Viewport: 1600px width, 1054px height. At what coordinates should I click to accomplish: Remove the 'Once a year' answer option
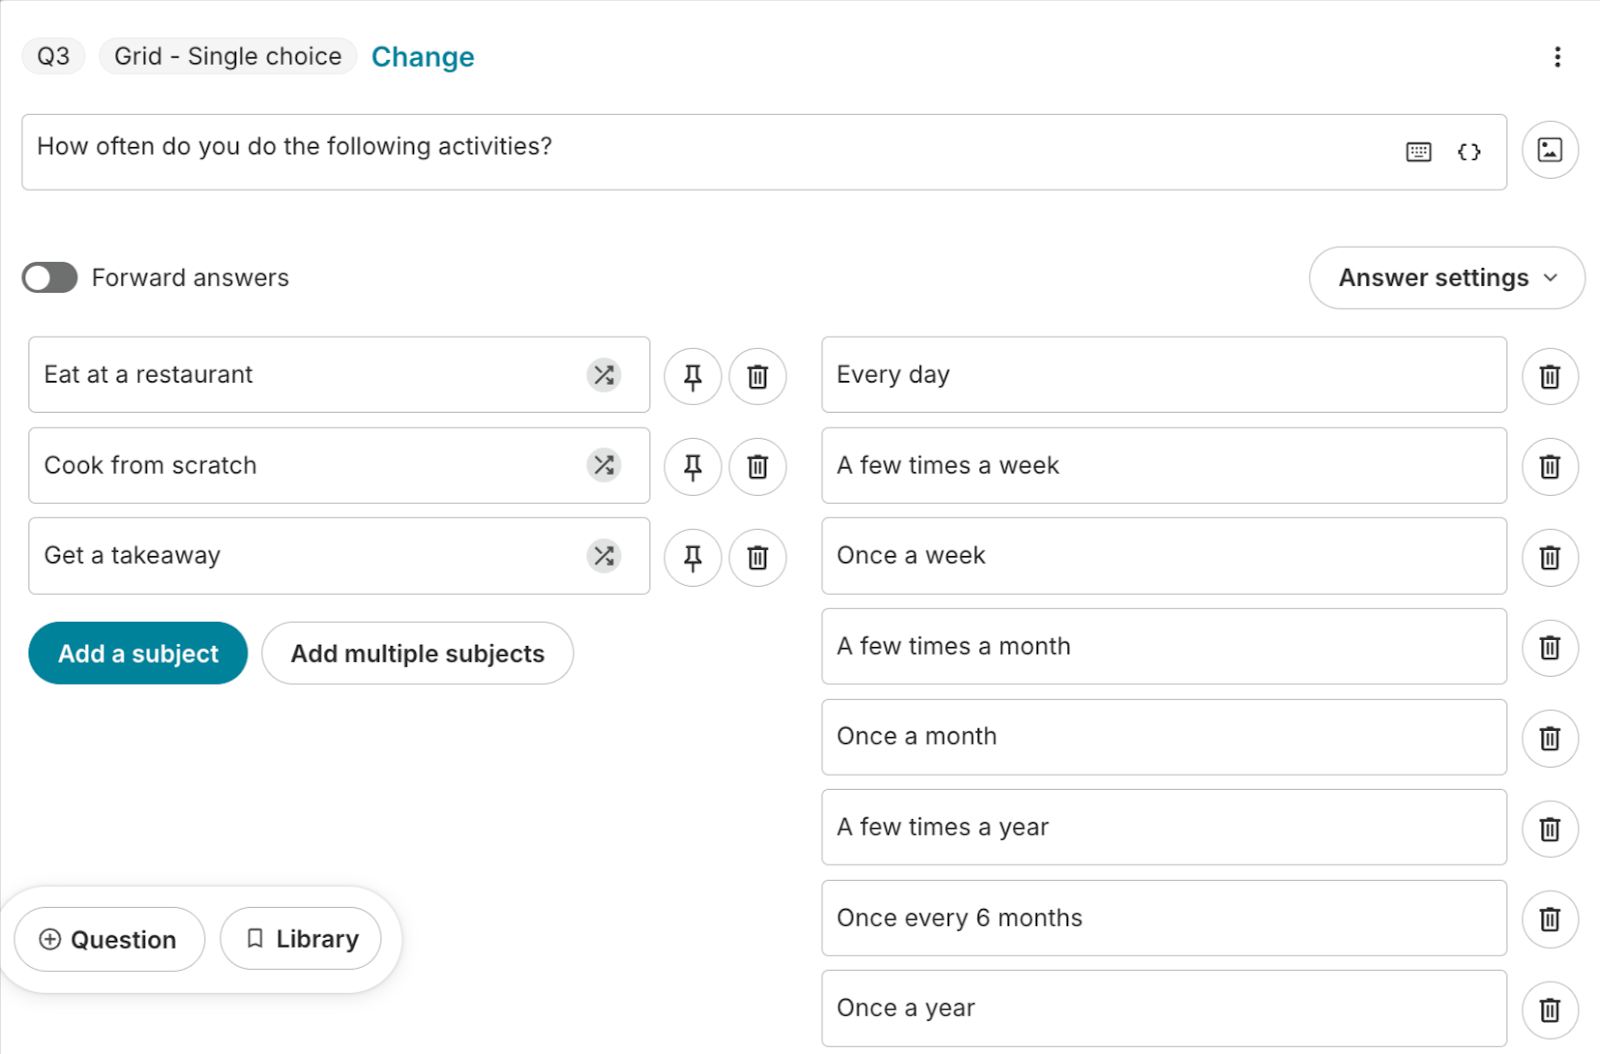[x=1549, y=1010]
